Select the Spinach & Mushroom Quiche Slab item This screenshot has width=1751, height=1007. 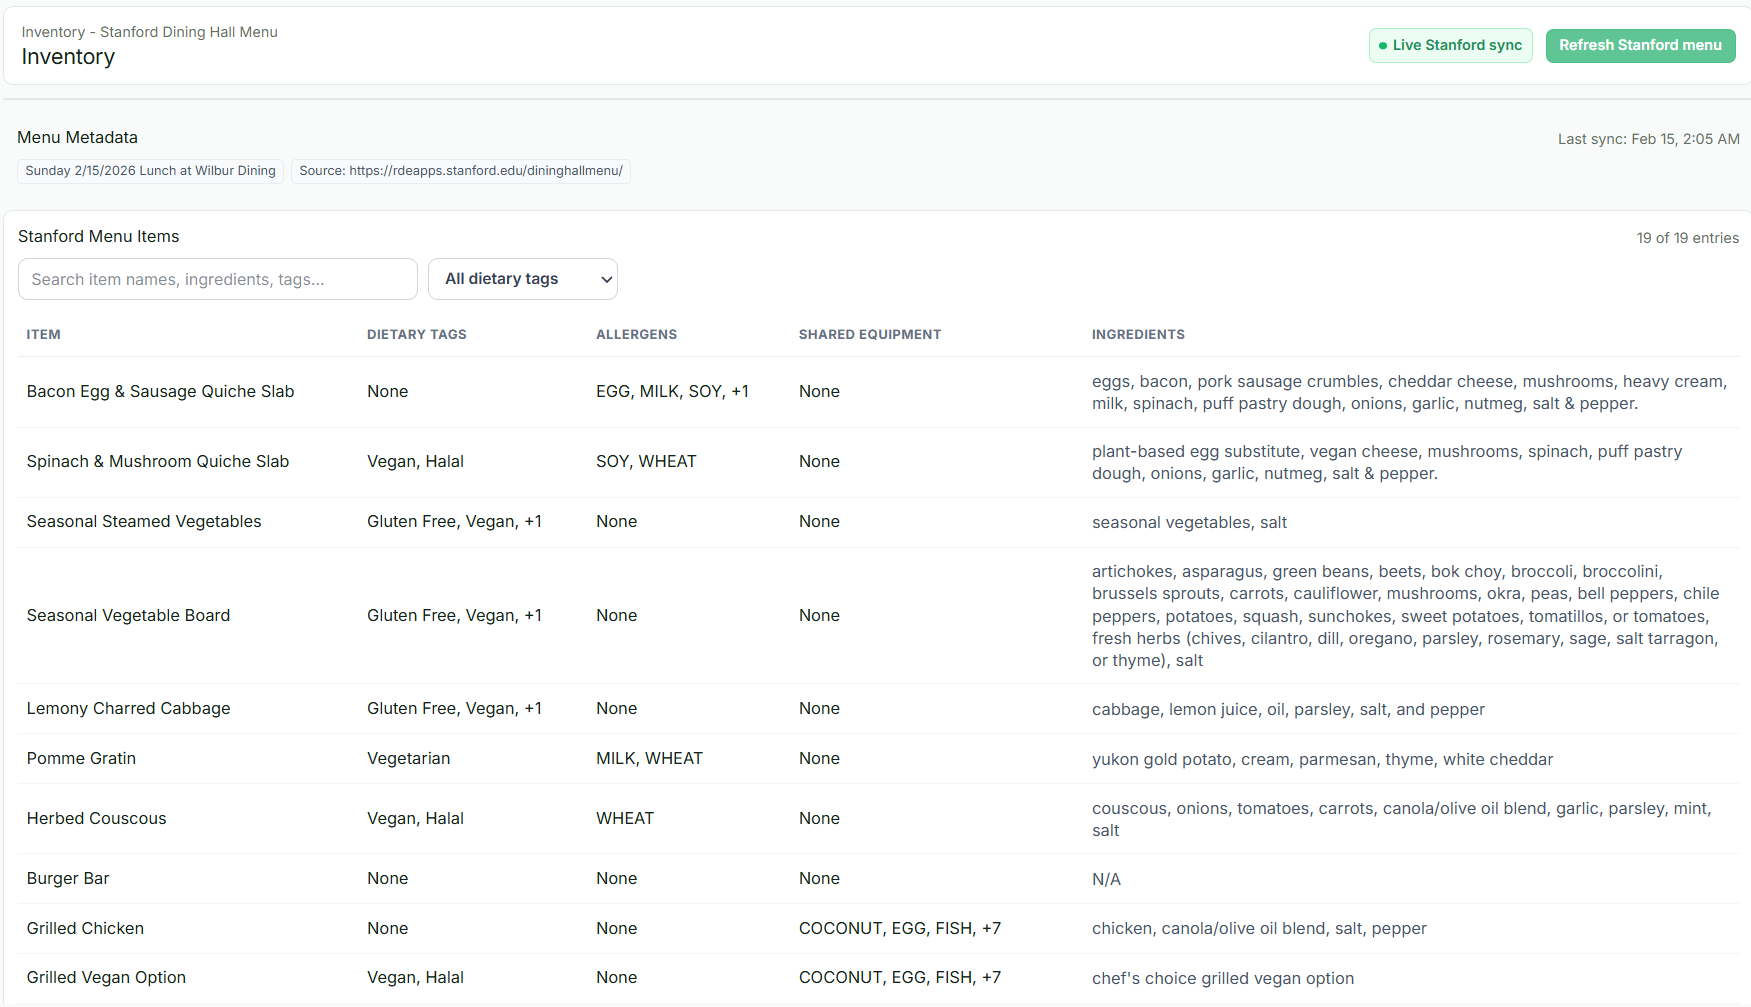[x=158, y=461]
